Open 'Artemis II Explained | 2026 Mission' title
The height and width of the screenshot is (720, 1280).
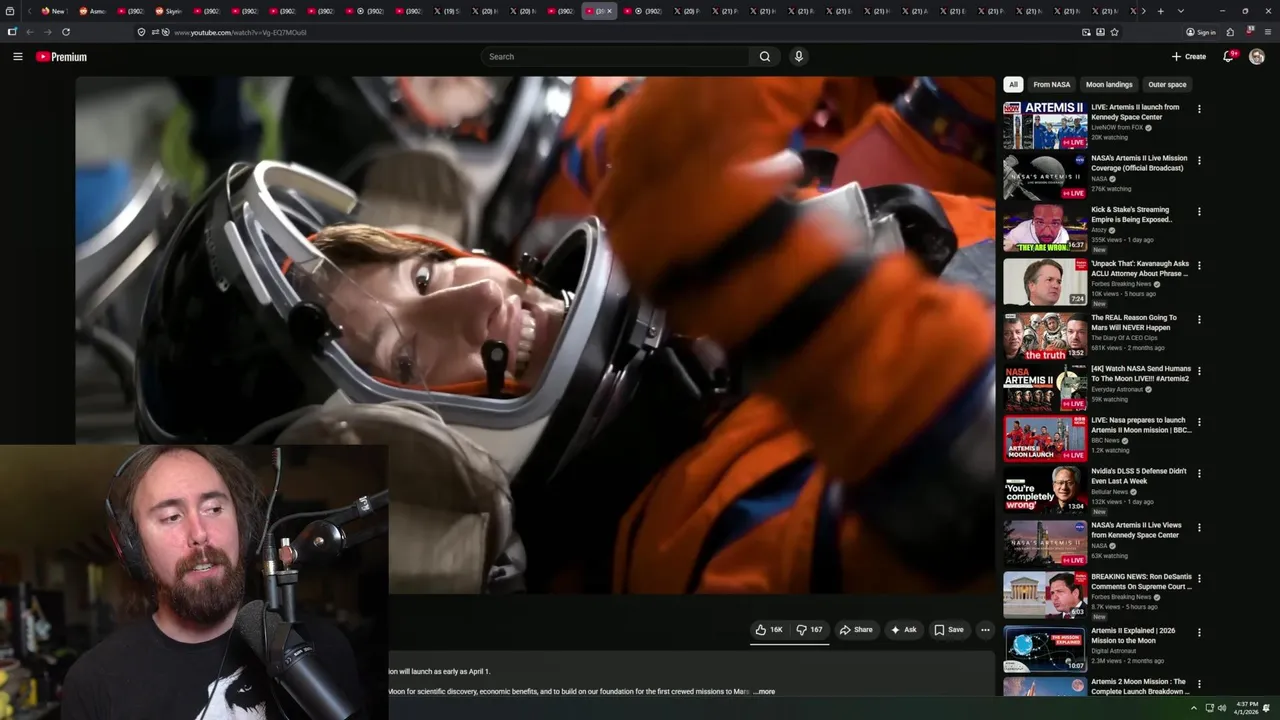point(1133,636)
